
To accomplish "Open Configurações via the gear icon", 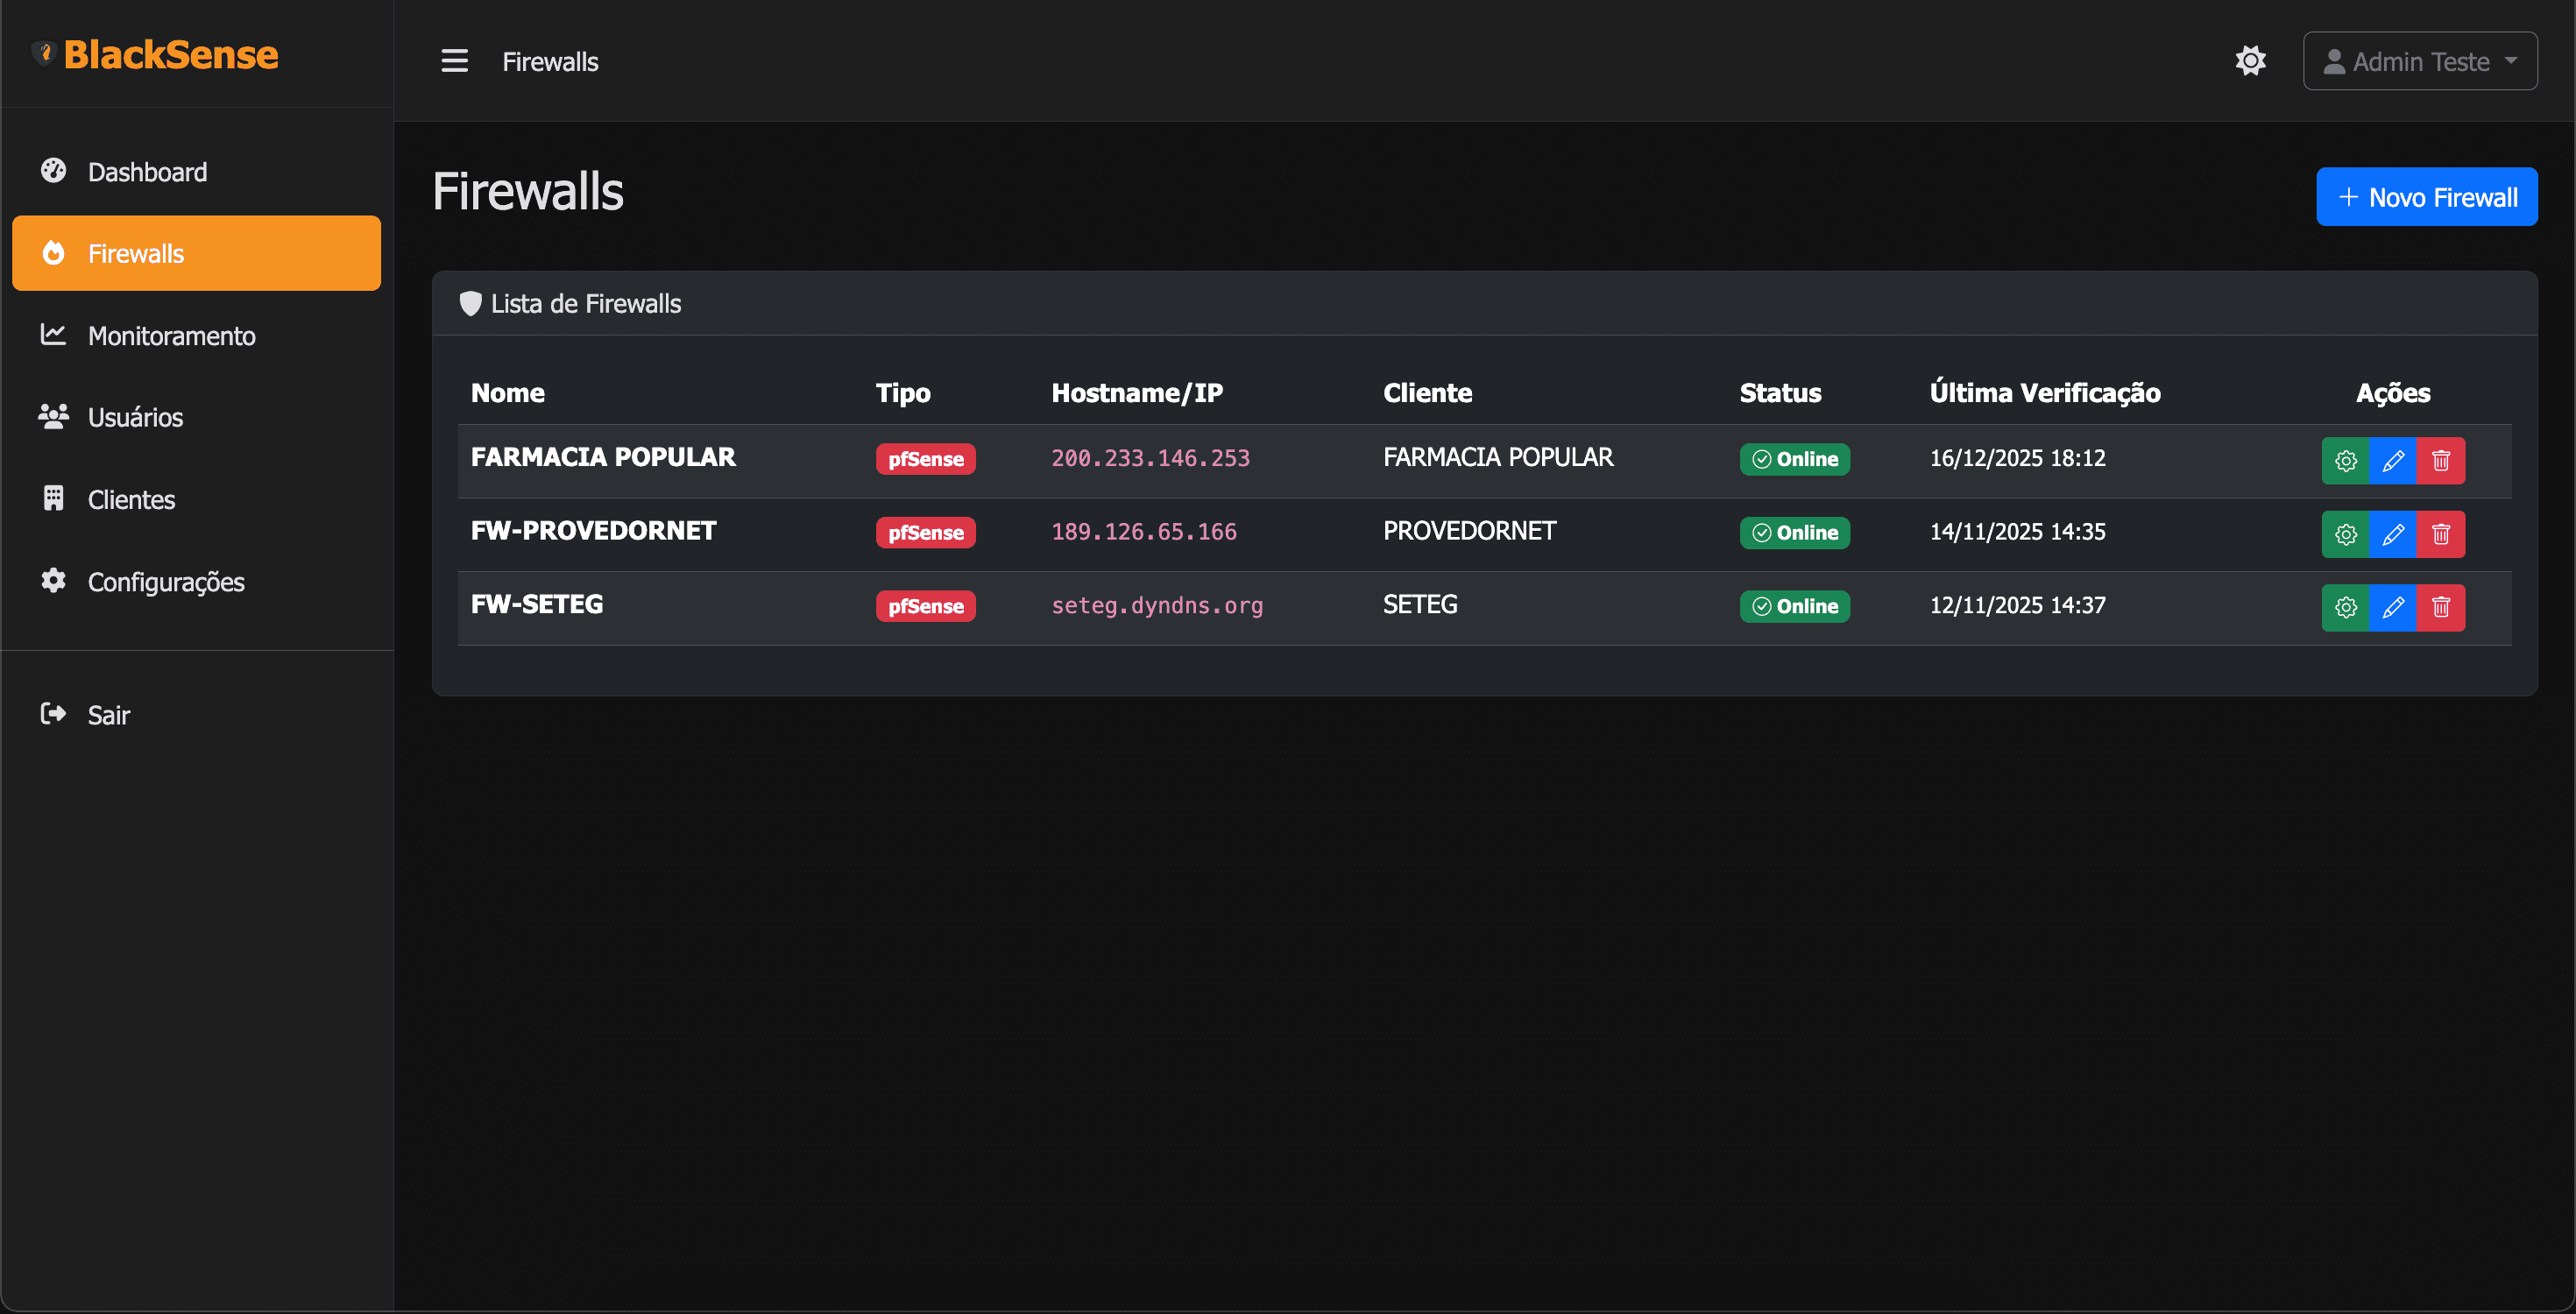I will click(x=53, y=581).
